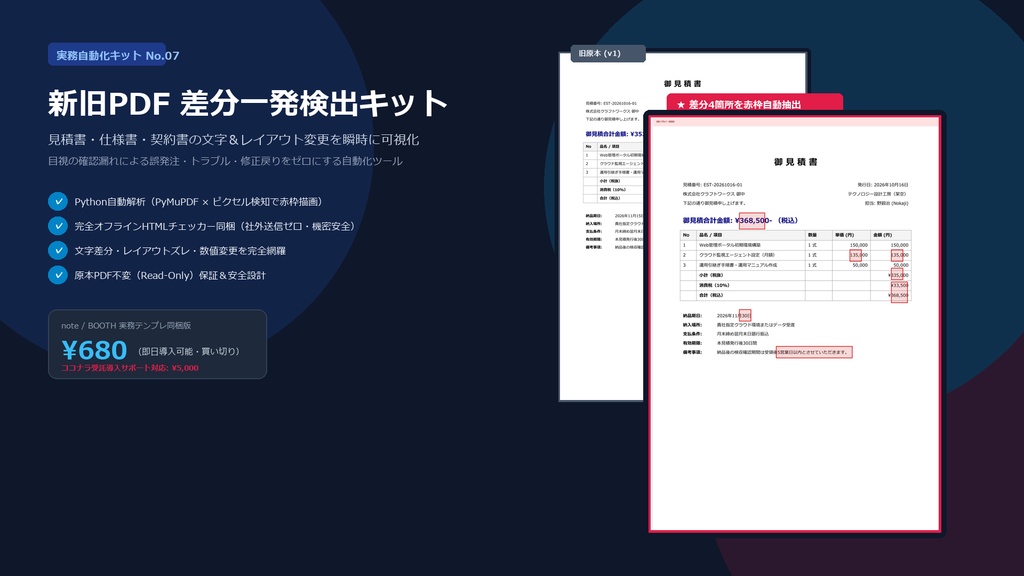Screen dimensions: 1024x576
Task: Click the red-boxed remark ending とさせていただきます
Action: (814, 352)
